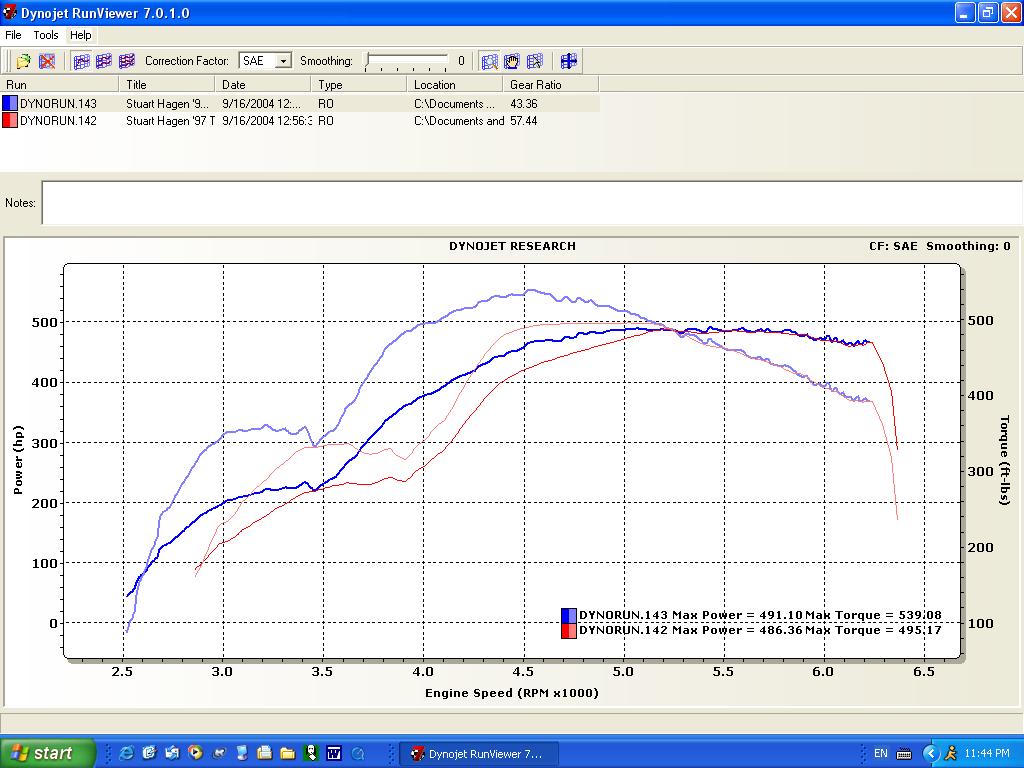
Task: Open the File menu
Action: pos(12,35)
